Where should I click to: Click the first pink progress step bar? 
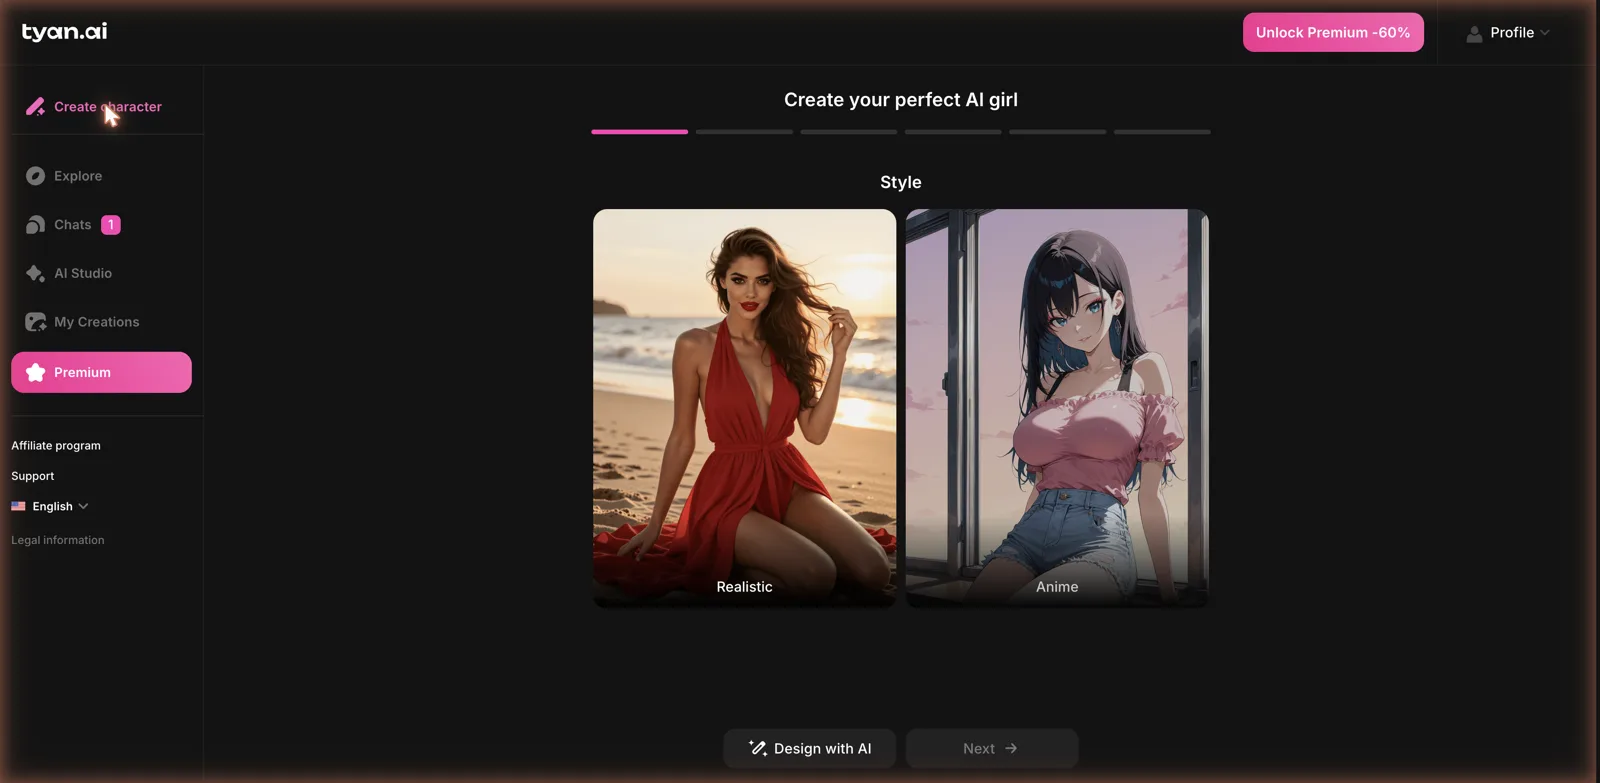(640, 132)
